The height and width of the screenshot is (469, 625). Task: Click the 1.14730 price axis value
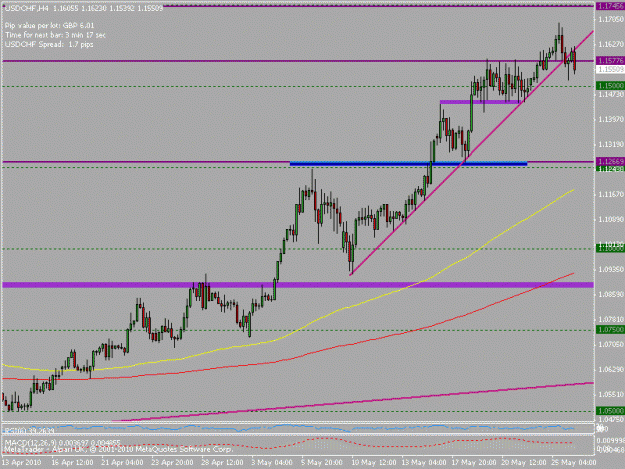(611, 94)
